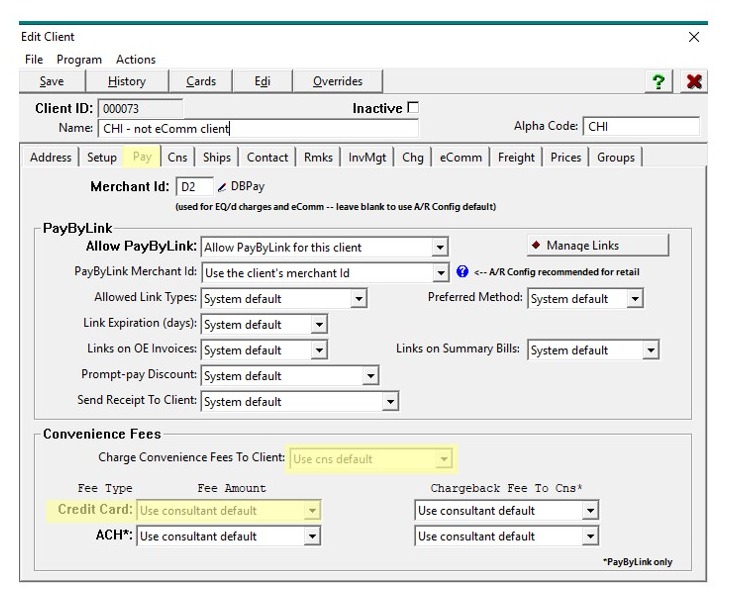The image size is (742, 603).
Task: Click the Overrides button
Action: [337, 81]
